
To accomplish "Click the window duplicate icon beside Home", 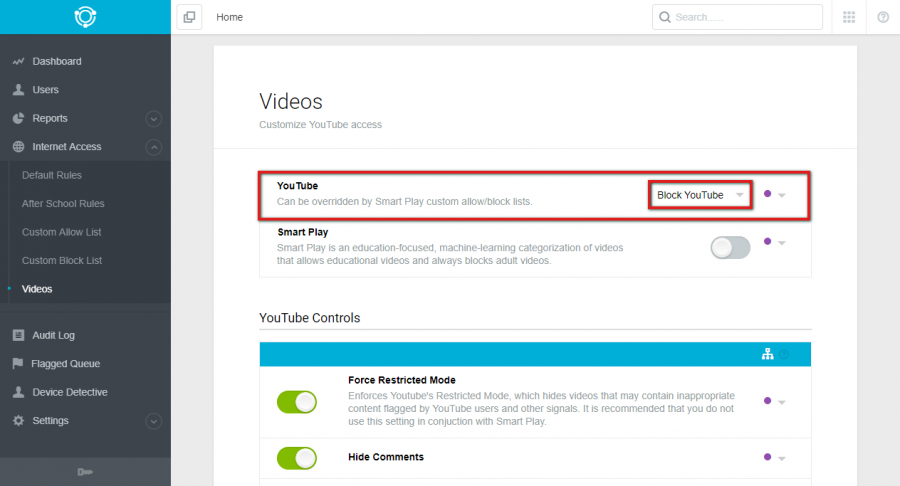I will (189, 17).
